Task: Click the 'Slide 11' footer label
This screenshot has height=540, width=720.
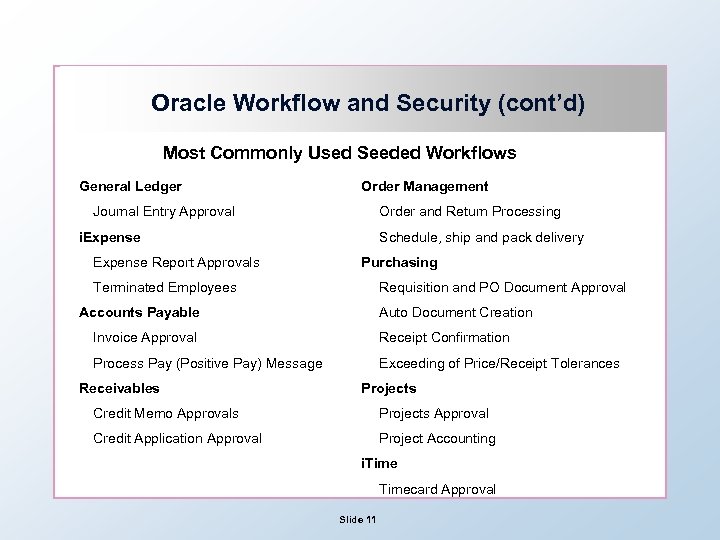Action: coord(357,519)
